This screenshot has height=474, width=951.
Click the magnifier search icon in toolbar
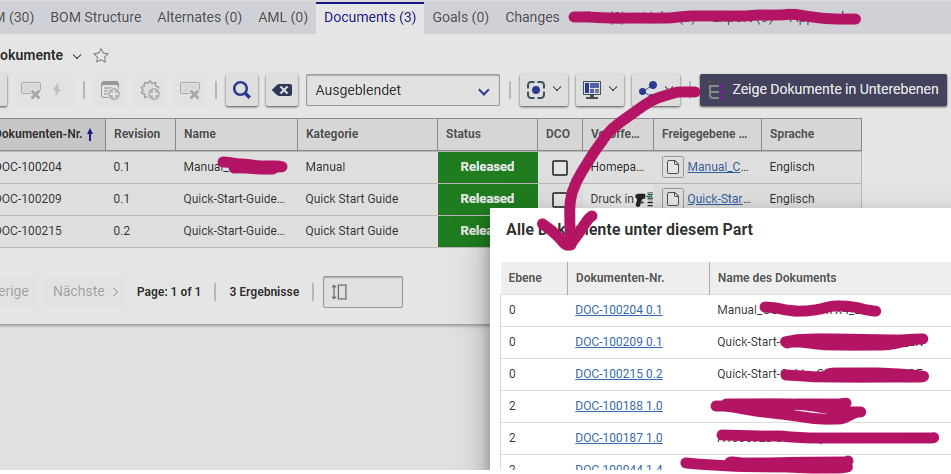coord(241,90)
